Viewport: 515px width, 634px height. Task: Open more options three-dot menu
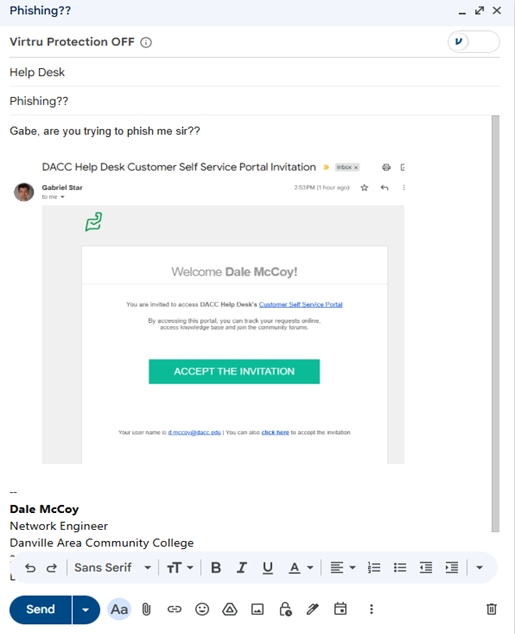[371, 609]
